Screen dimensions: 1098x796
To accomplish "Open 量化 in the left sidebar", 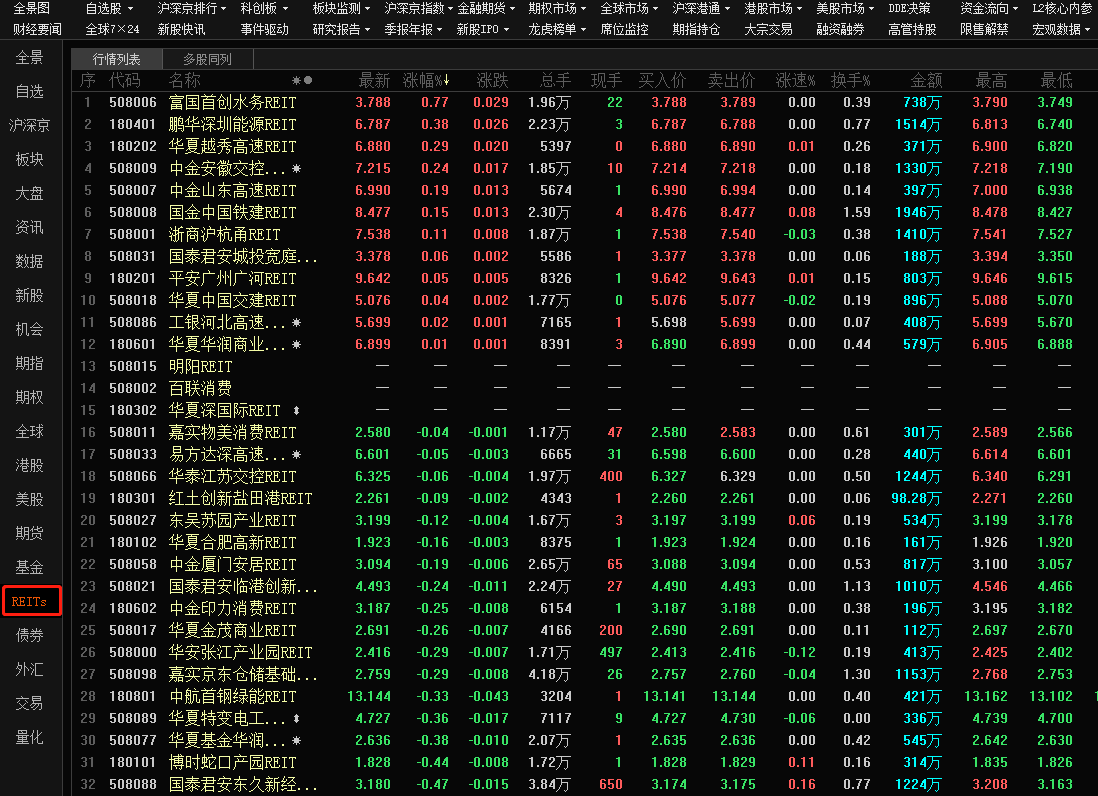I will point(29,737).
